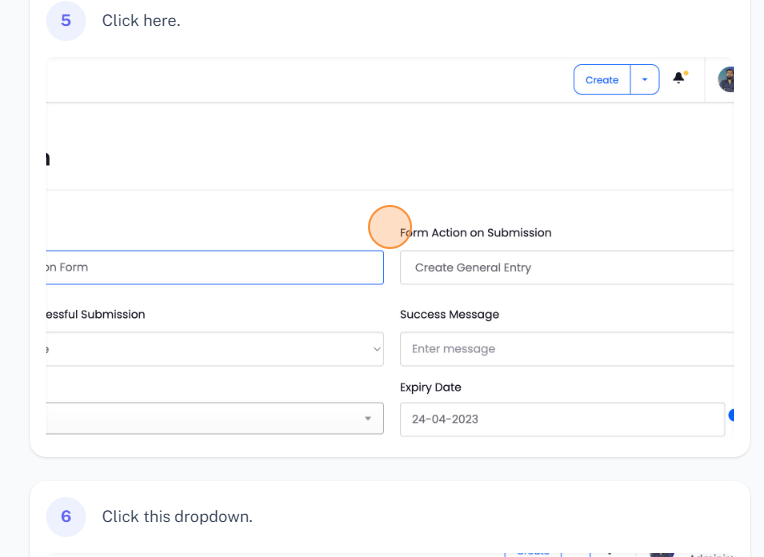Click the blue dot beside Expiry Date

[732, 415]
